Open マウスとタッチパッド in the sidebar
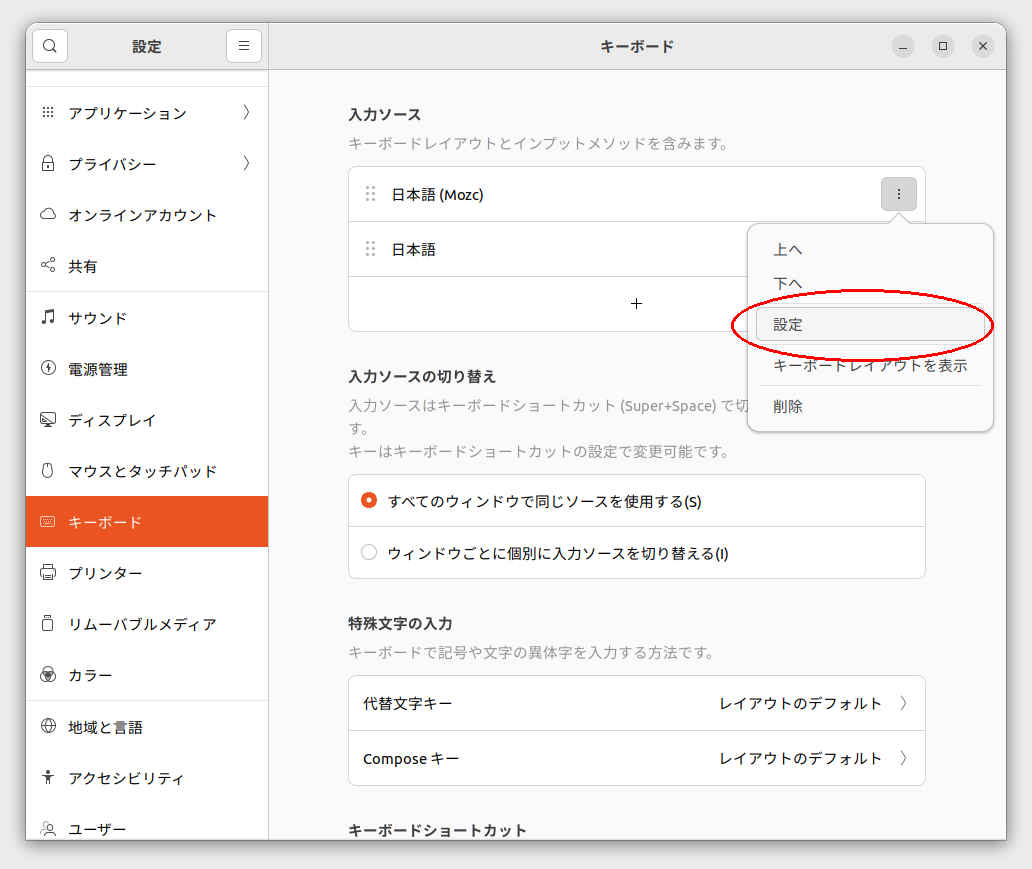The image size is (1032, 869). coord(143,471)
